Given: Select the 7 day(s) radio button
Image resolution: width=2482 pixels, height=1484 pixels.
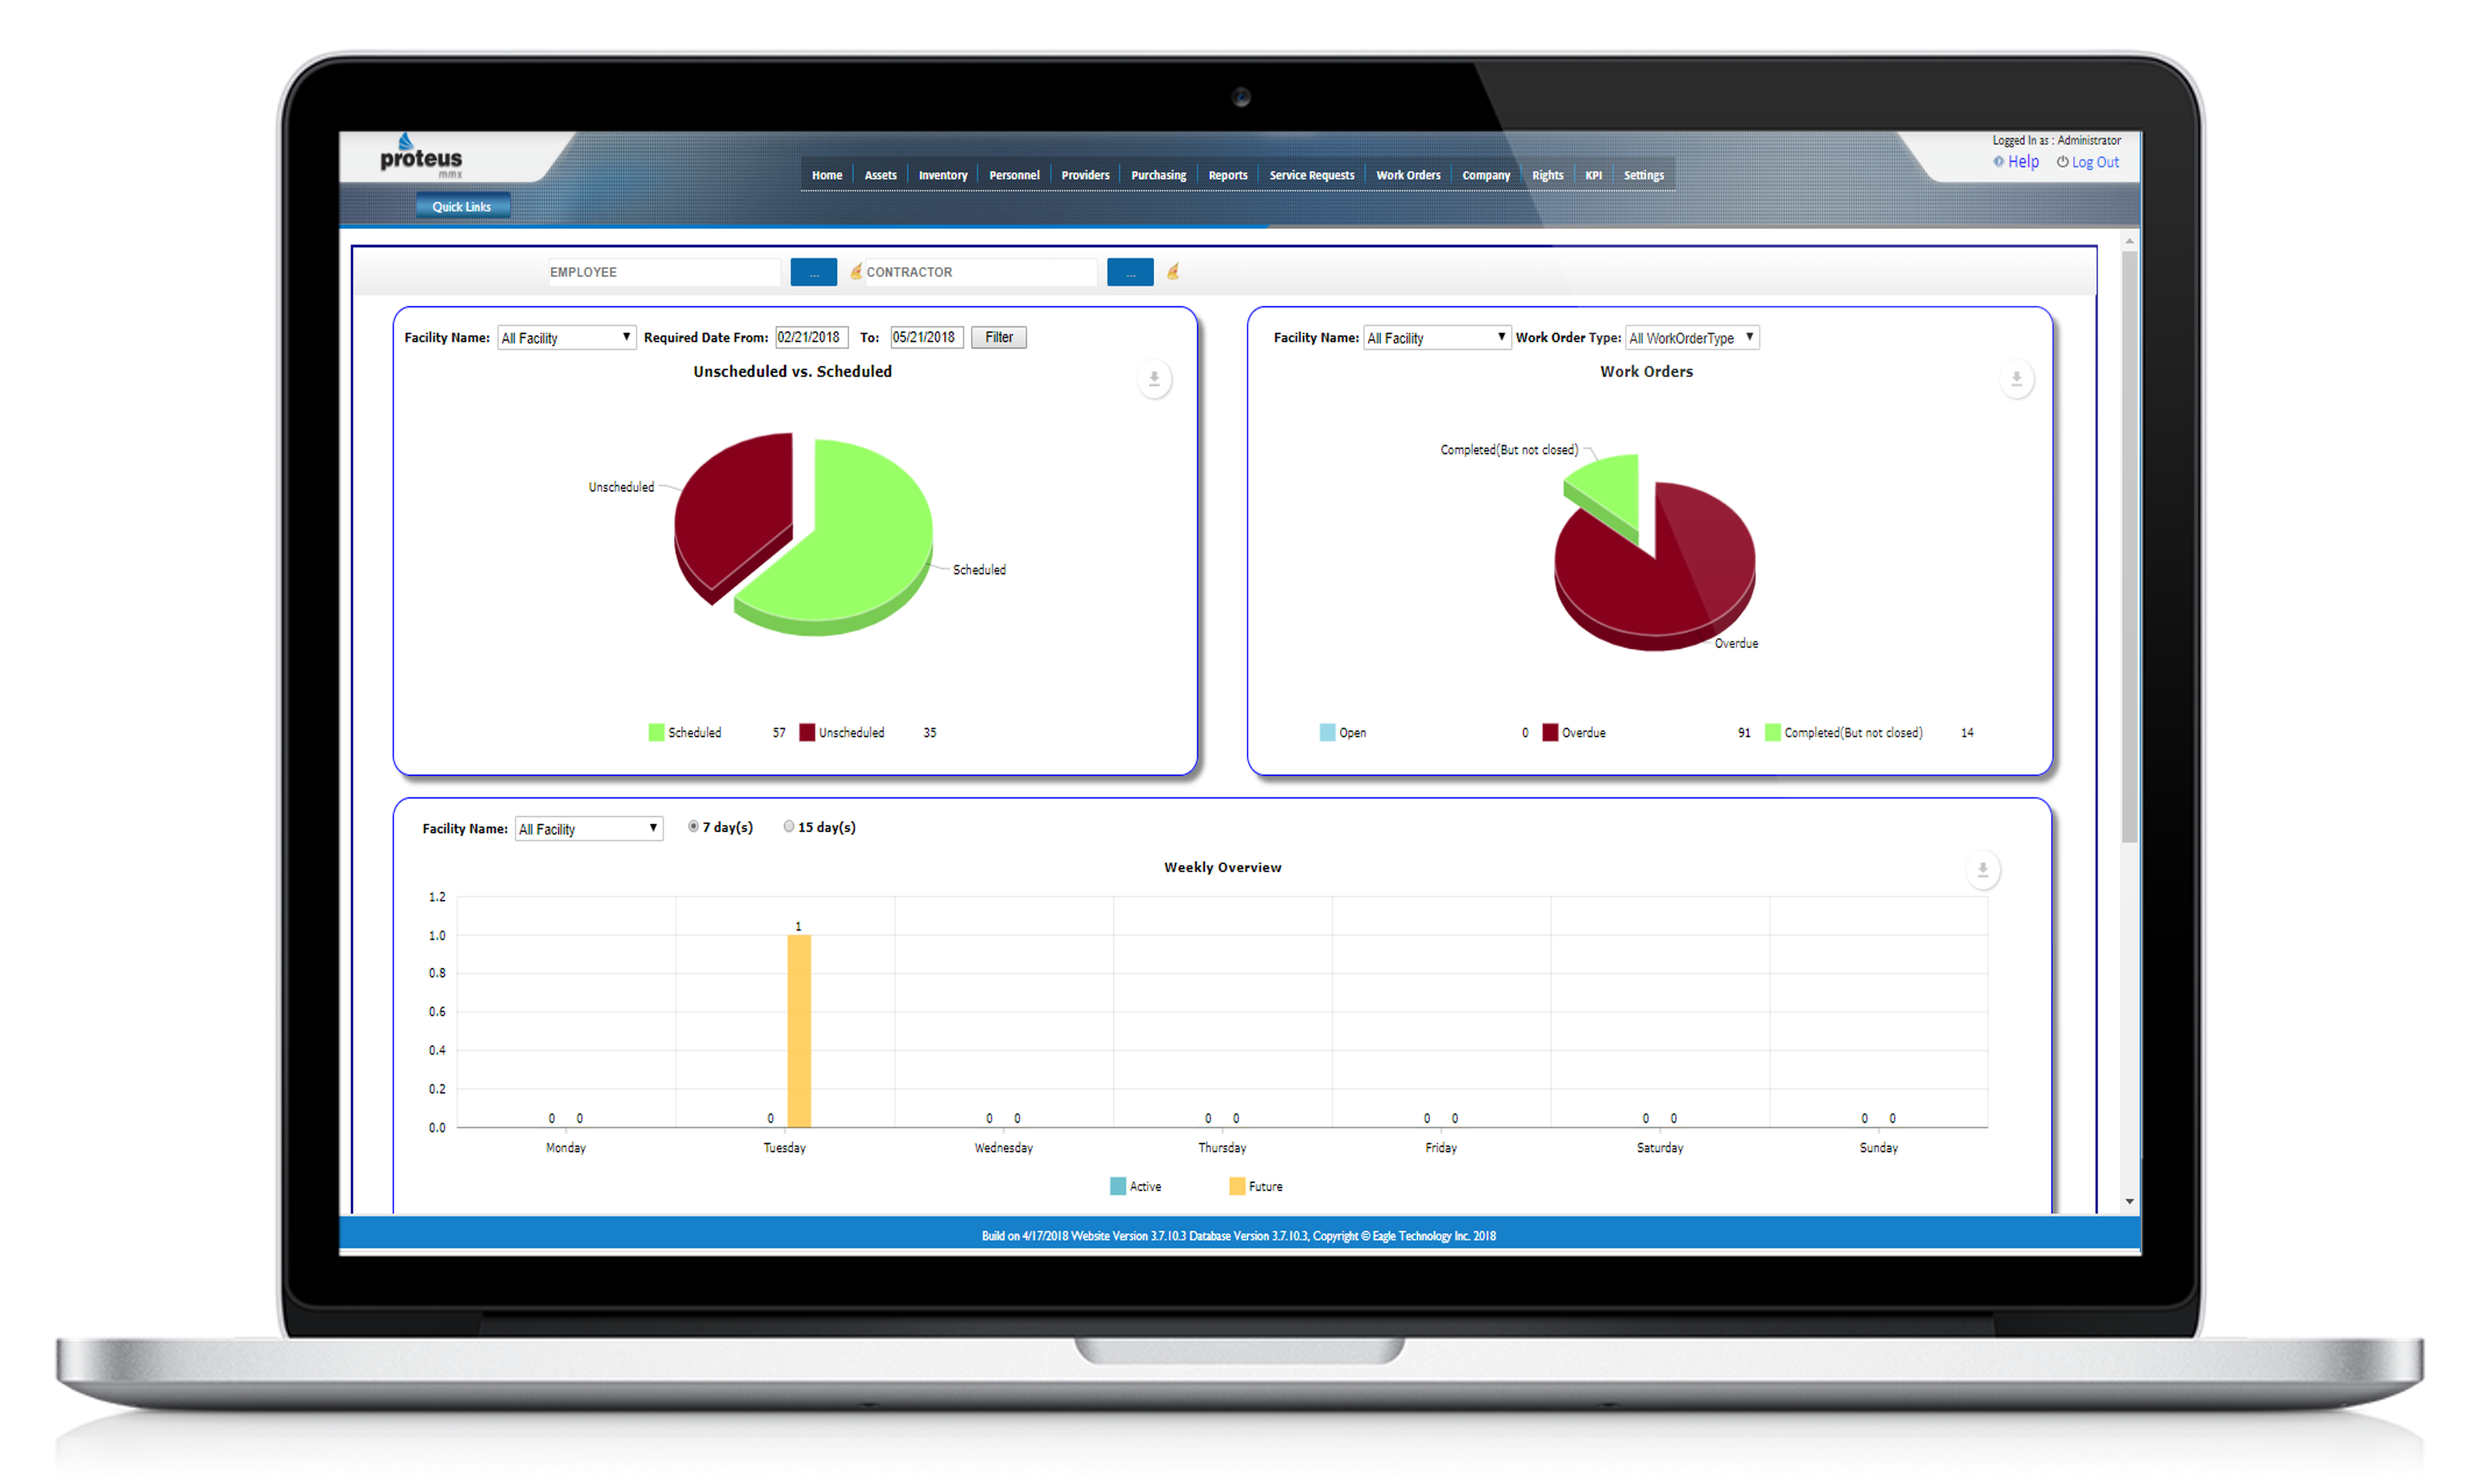Looking at the screenshot, I should pos(693,827).
